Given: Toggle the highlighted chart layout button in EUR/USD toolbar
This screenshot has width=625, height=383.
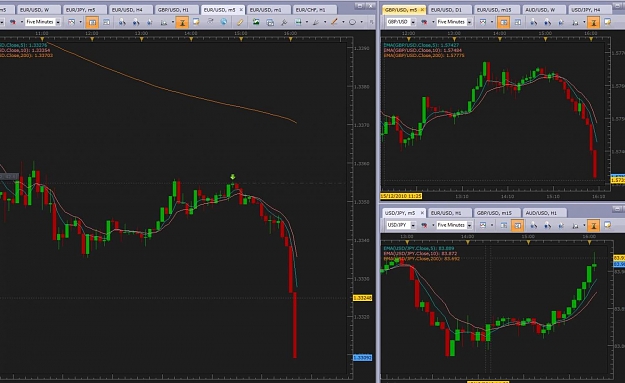Looking at the screenshot, I should (x=92, y=22).
